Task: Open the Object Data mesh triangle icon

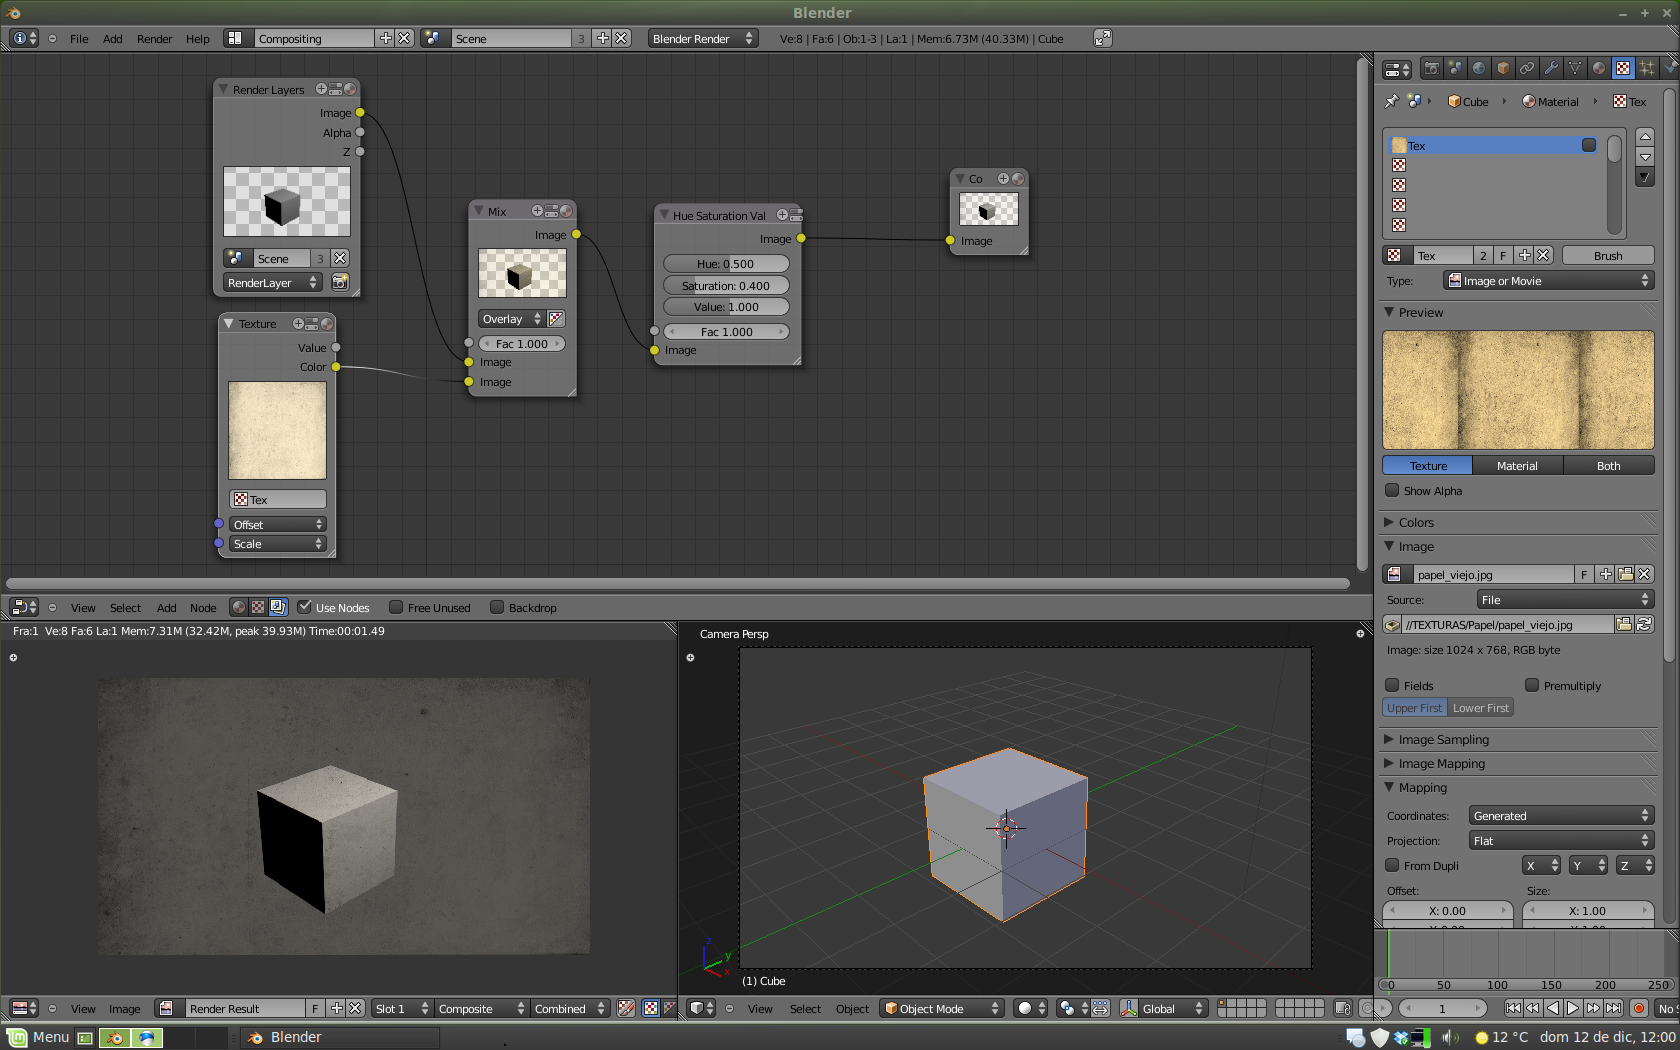Action: 1575,69
